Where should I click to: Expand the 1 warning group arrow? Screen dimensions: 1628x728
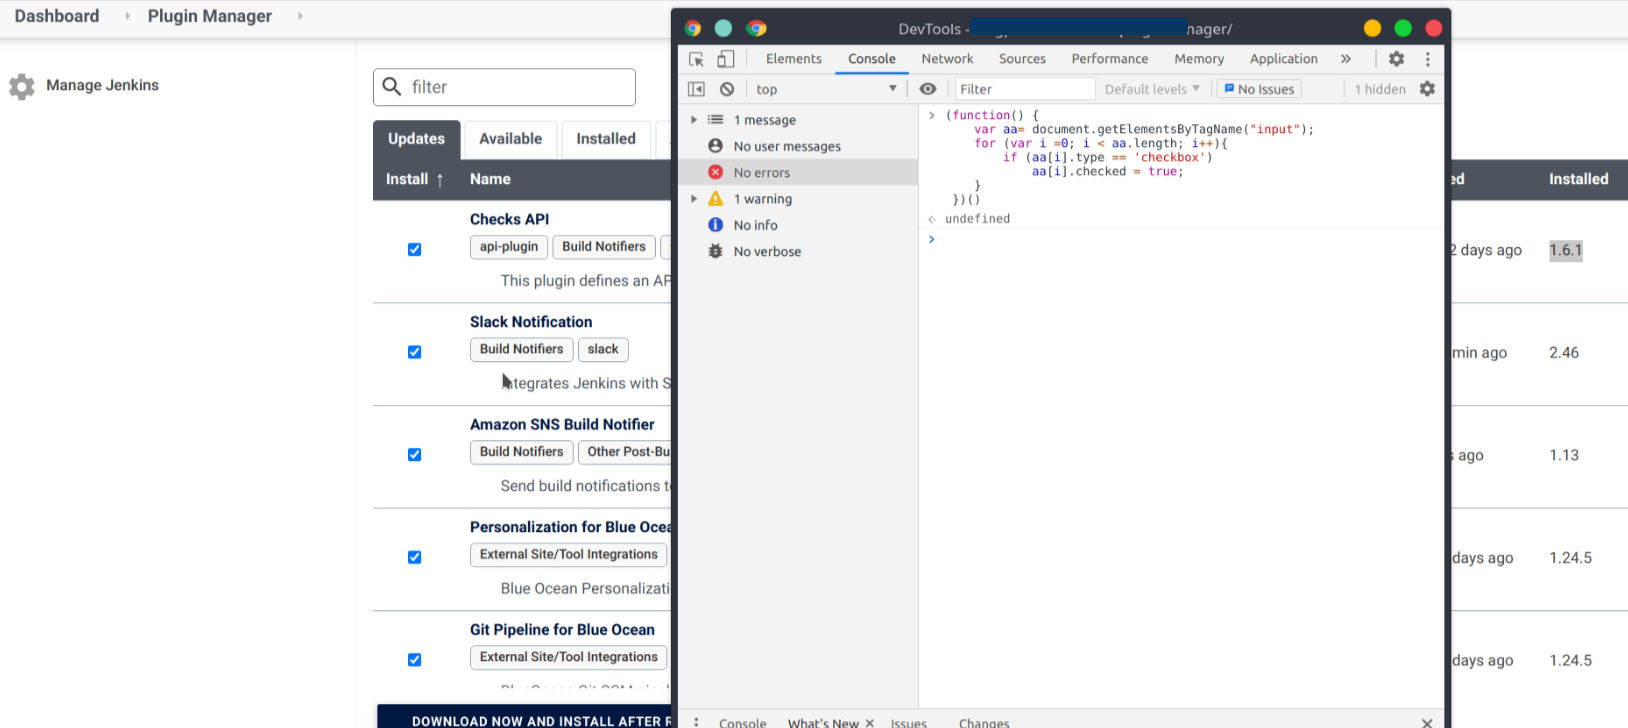click(694, 198)
